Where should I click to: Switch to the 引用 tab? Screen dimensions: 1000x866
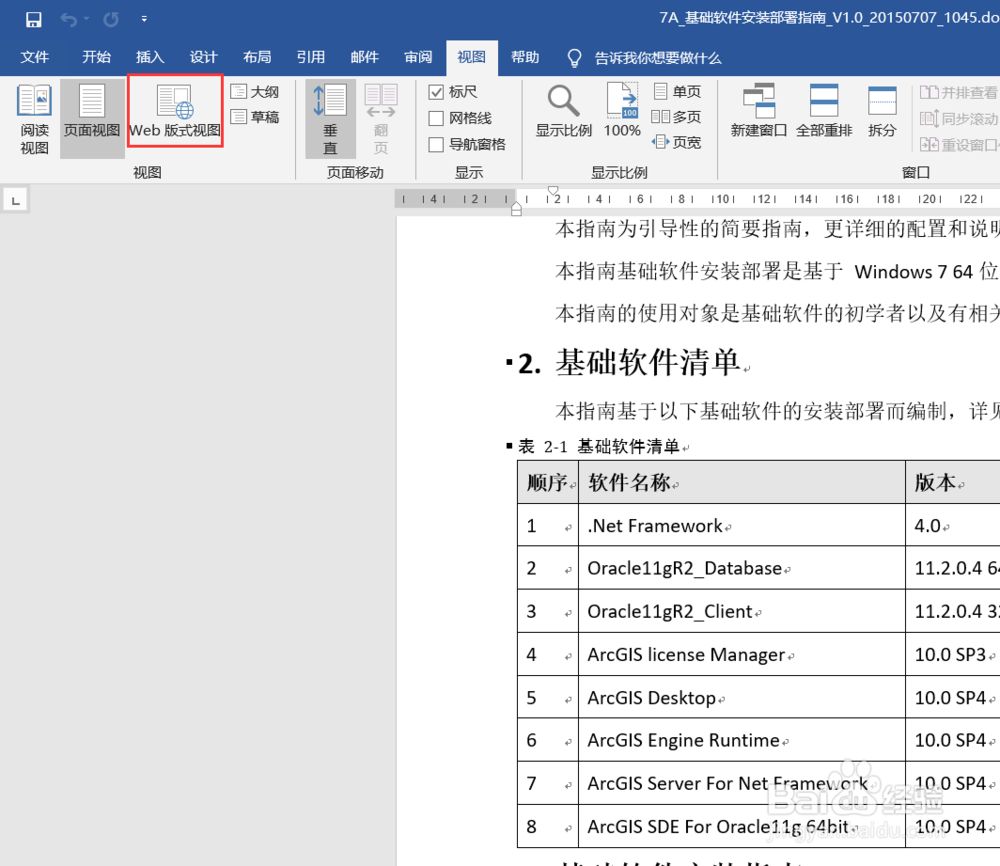pyautogui.click(x=311, y=57)
